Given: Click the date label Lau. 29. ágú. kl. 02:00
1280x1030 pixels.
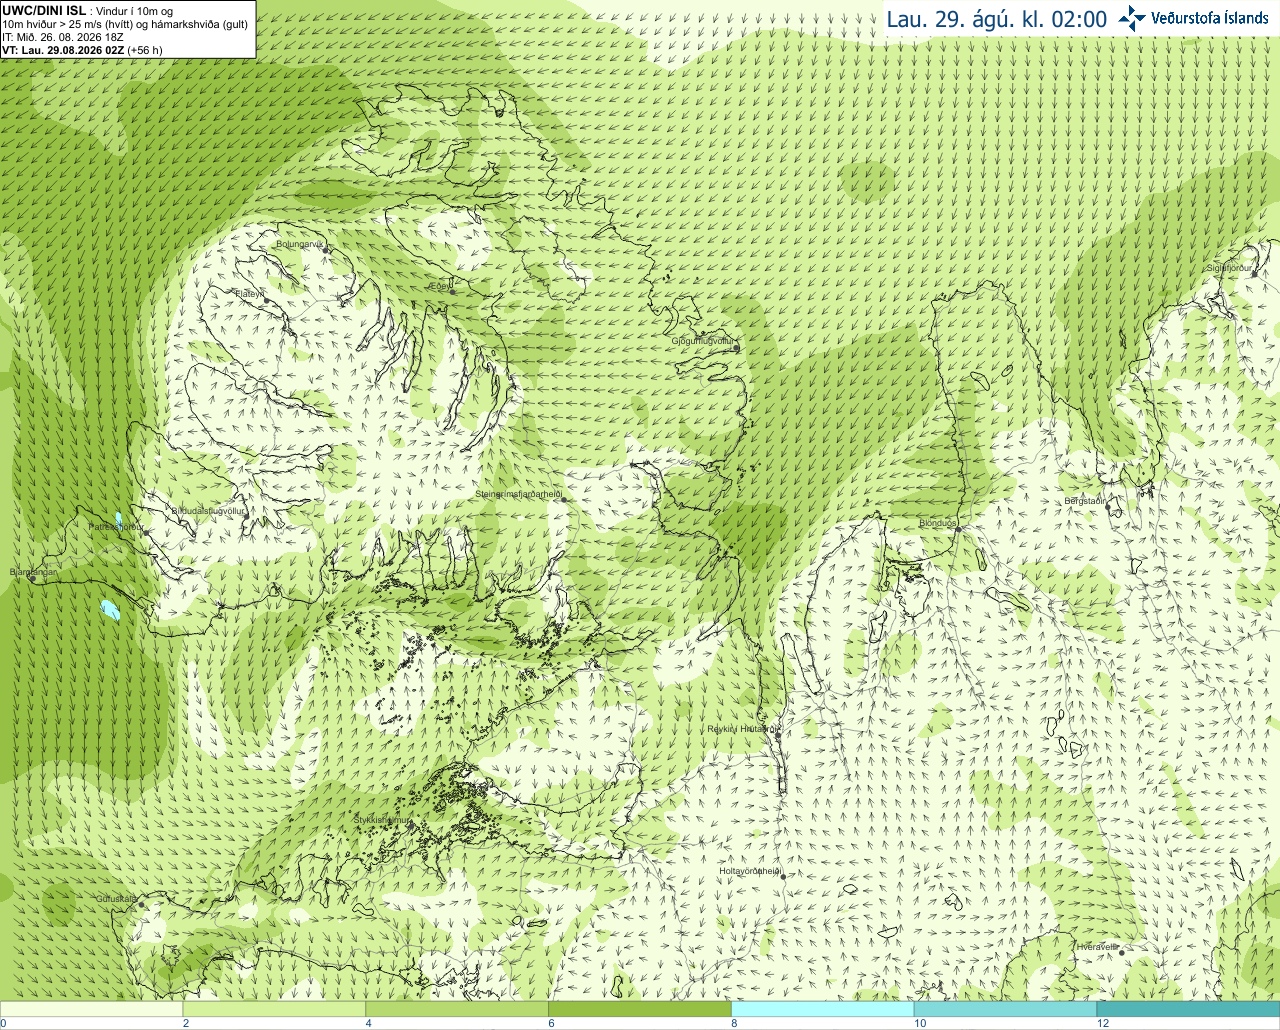Looking at the screenshot, I should point(997,19).
